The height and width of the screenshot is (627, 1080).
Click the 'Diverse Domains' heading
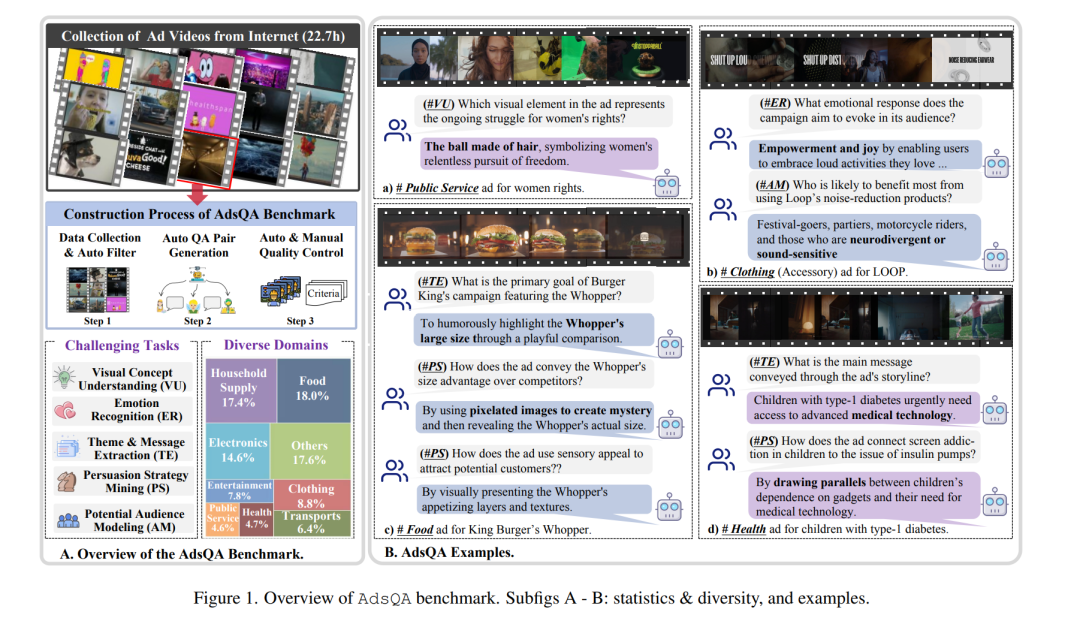276,345
